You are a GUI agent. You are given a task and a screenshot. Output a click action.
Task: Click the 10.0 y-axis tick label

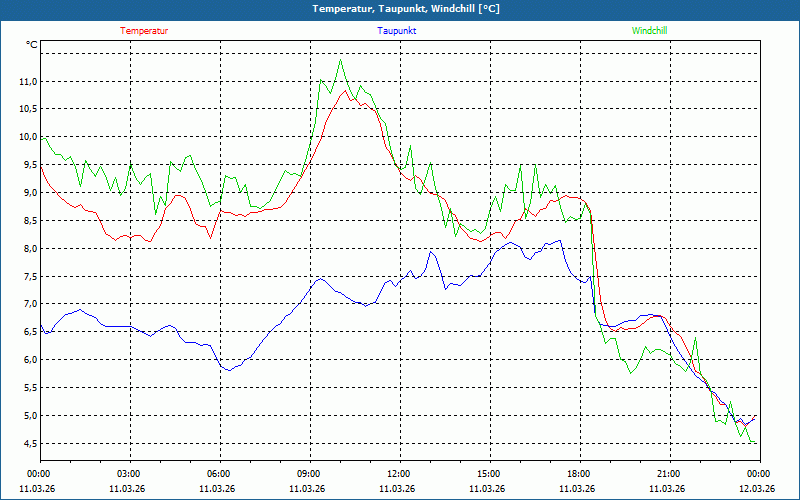28,137
